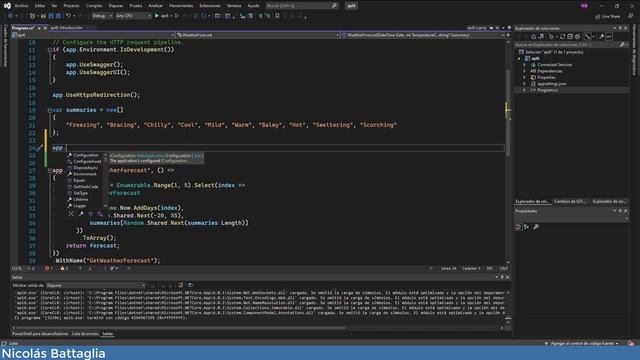640x360 pixels.
Task: Close the Program.cs tab
Action: [44, 28]
